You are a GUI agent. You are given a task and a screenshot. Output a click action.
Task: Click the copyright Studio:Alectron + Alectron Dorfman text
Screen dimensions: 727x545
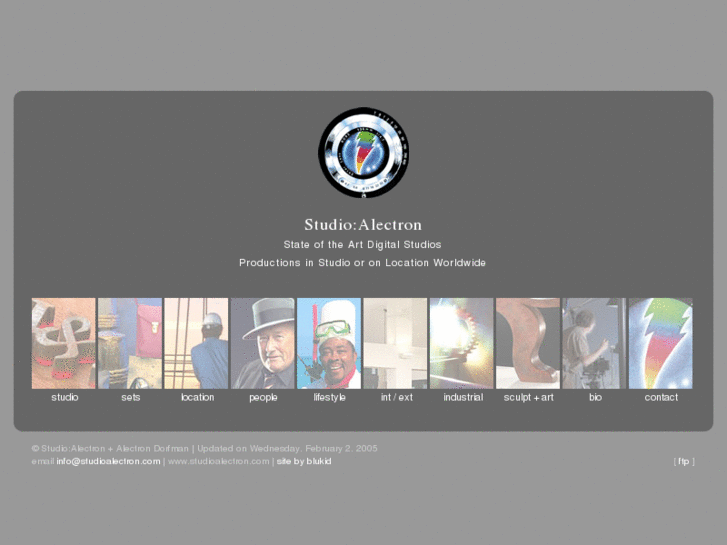(110, 449)
